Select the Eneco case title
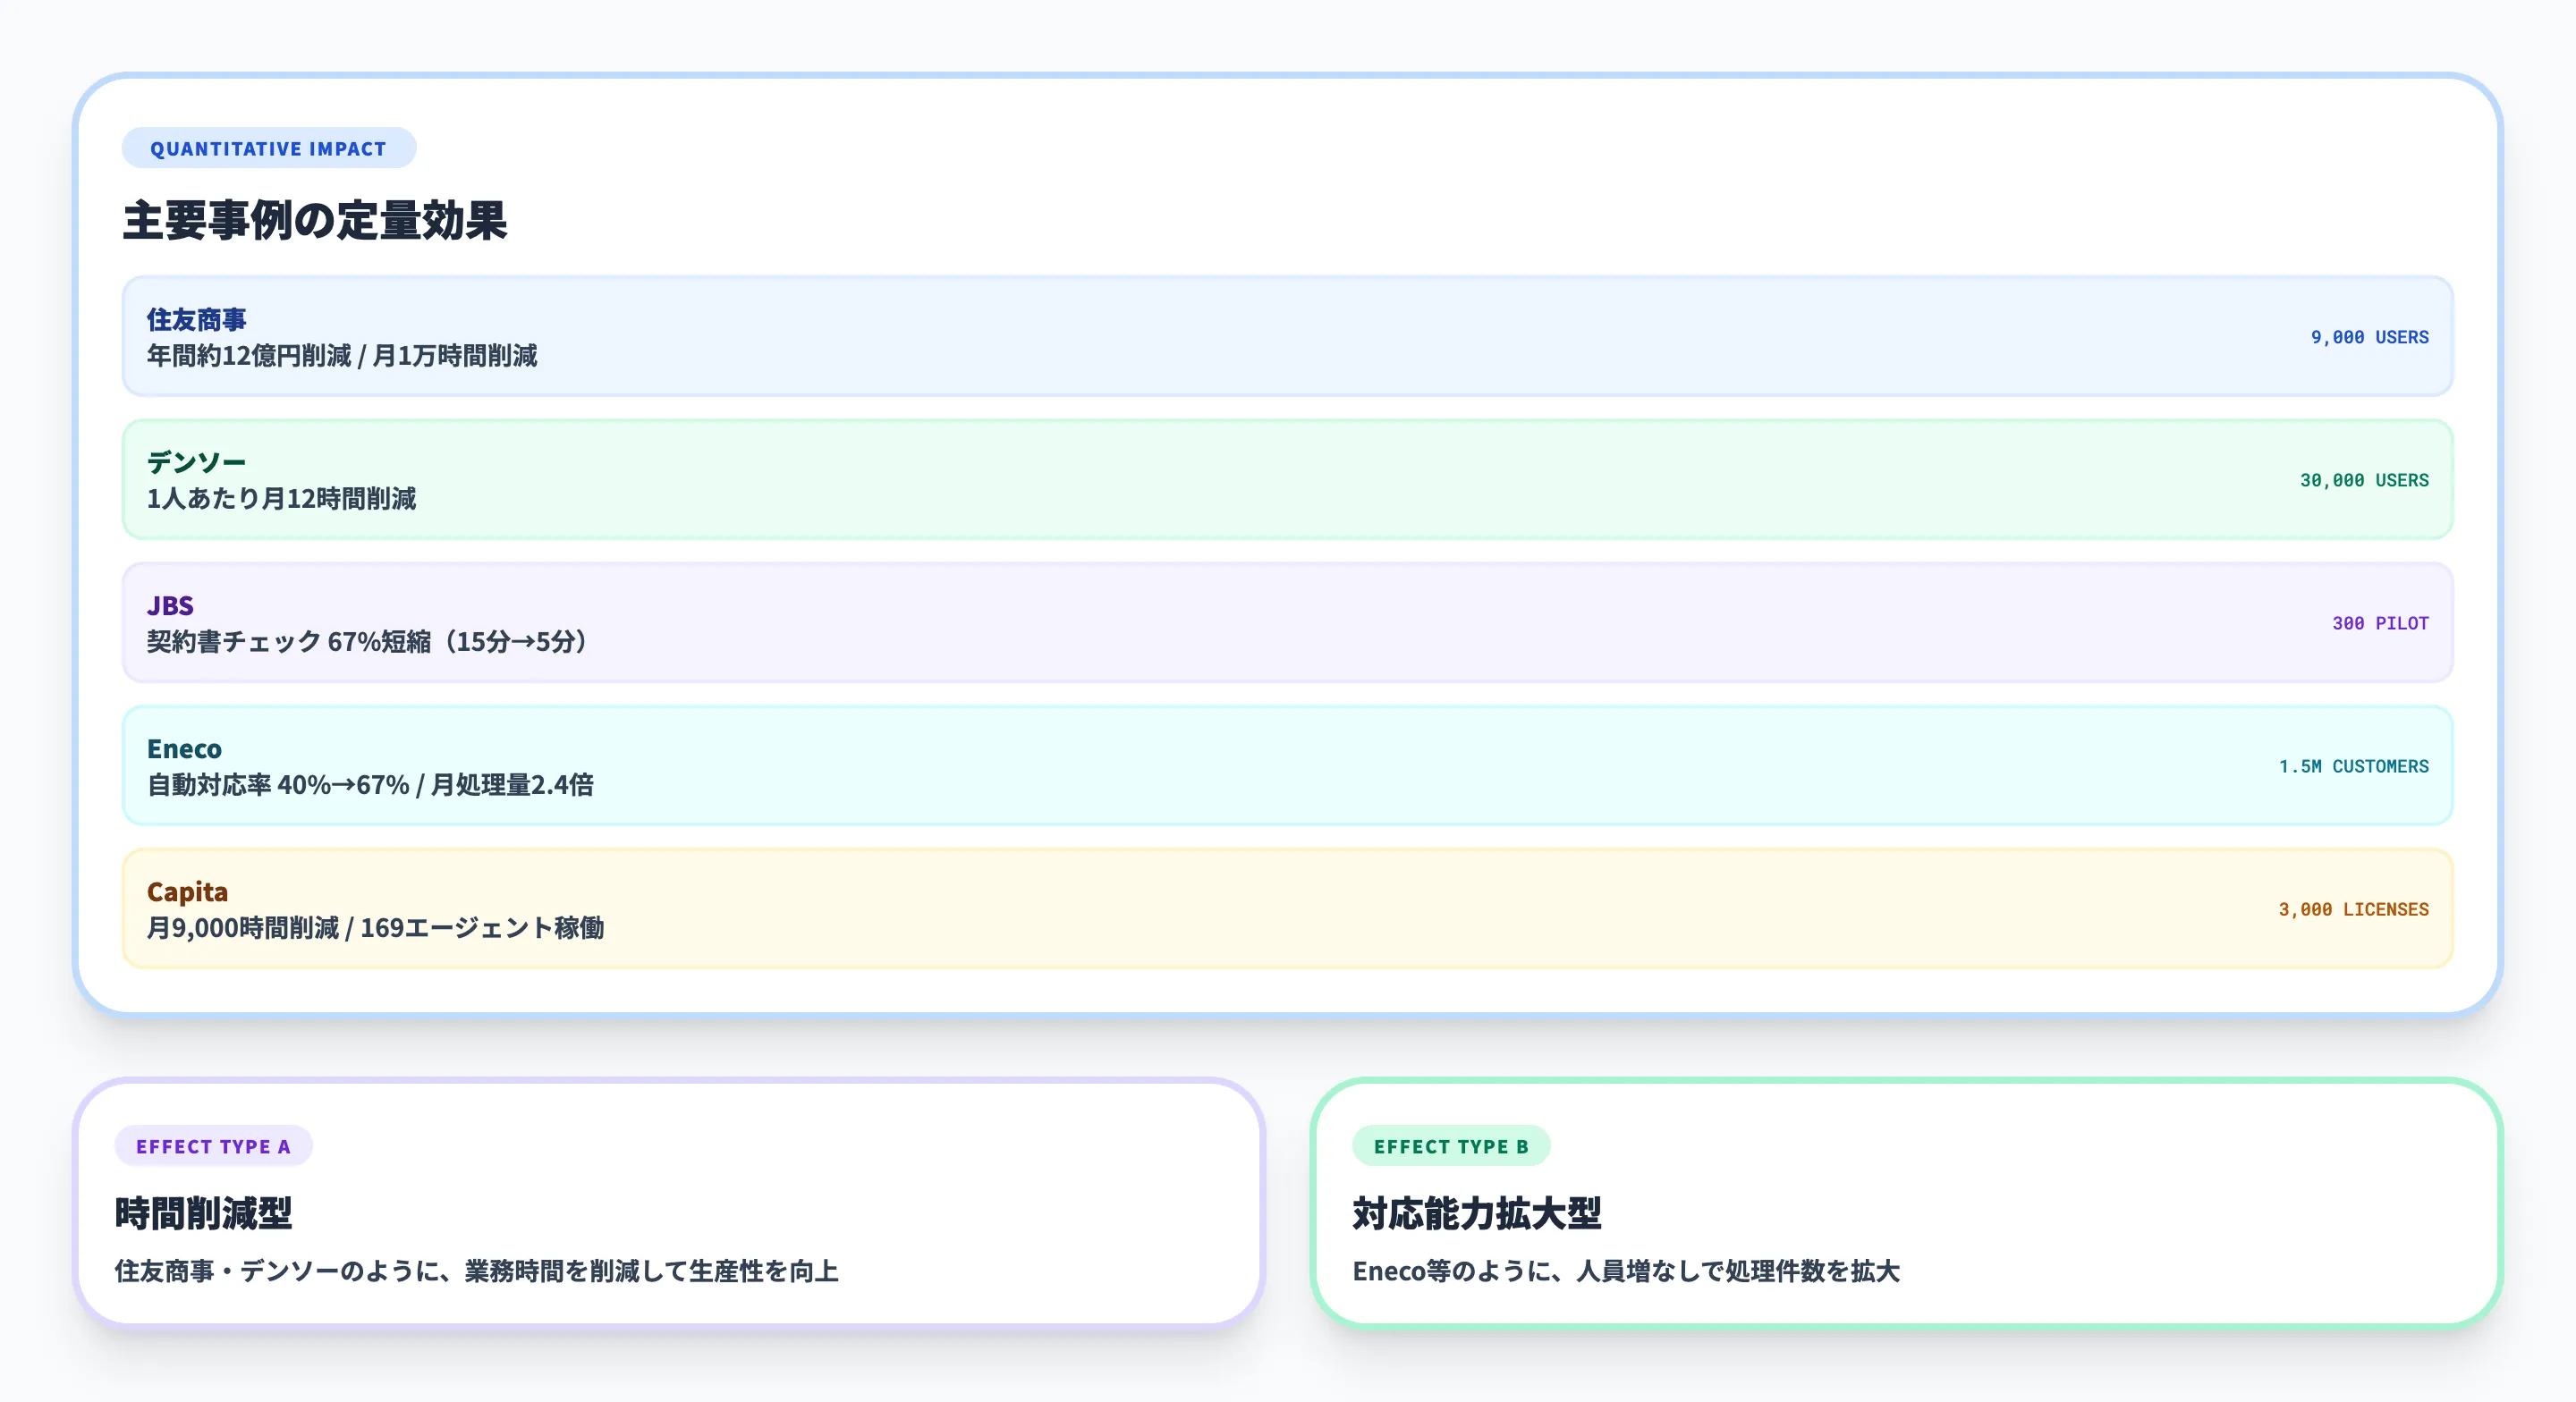The image size is (2576, 1402). 184,748
